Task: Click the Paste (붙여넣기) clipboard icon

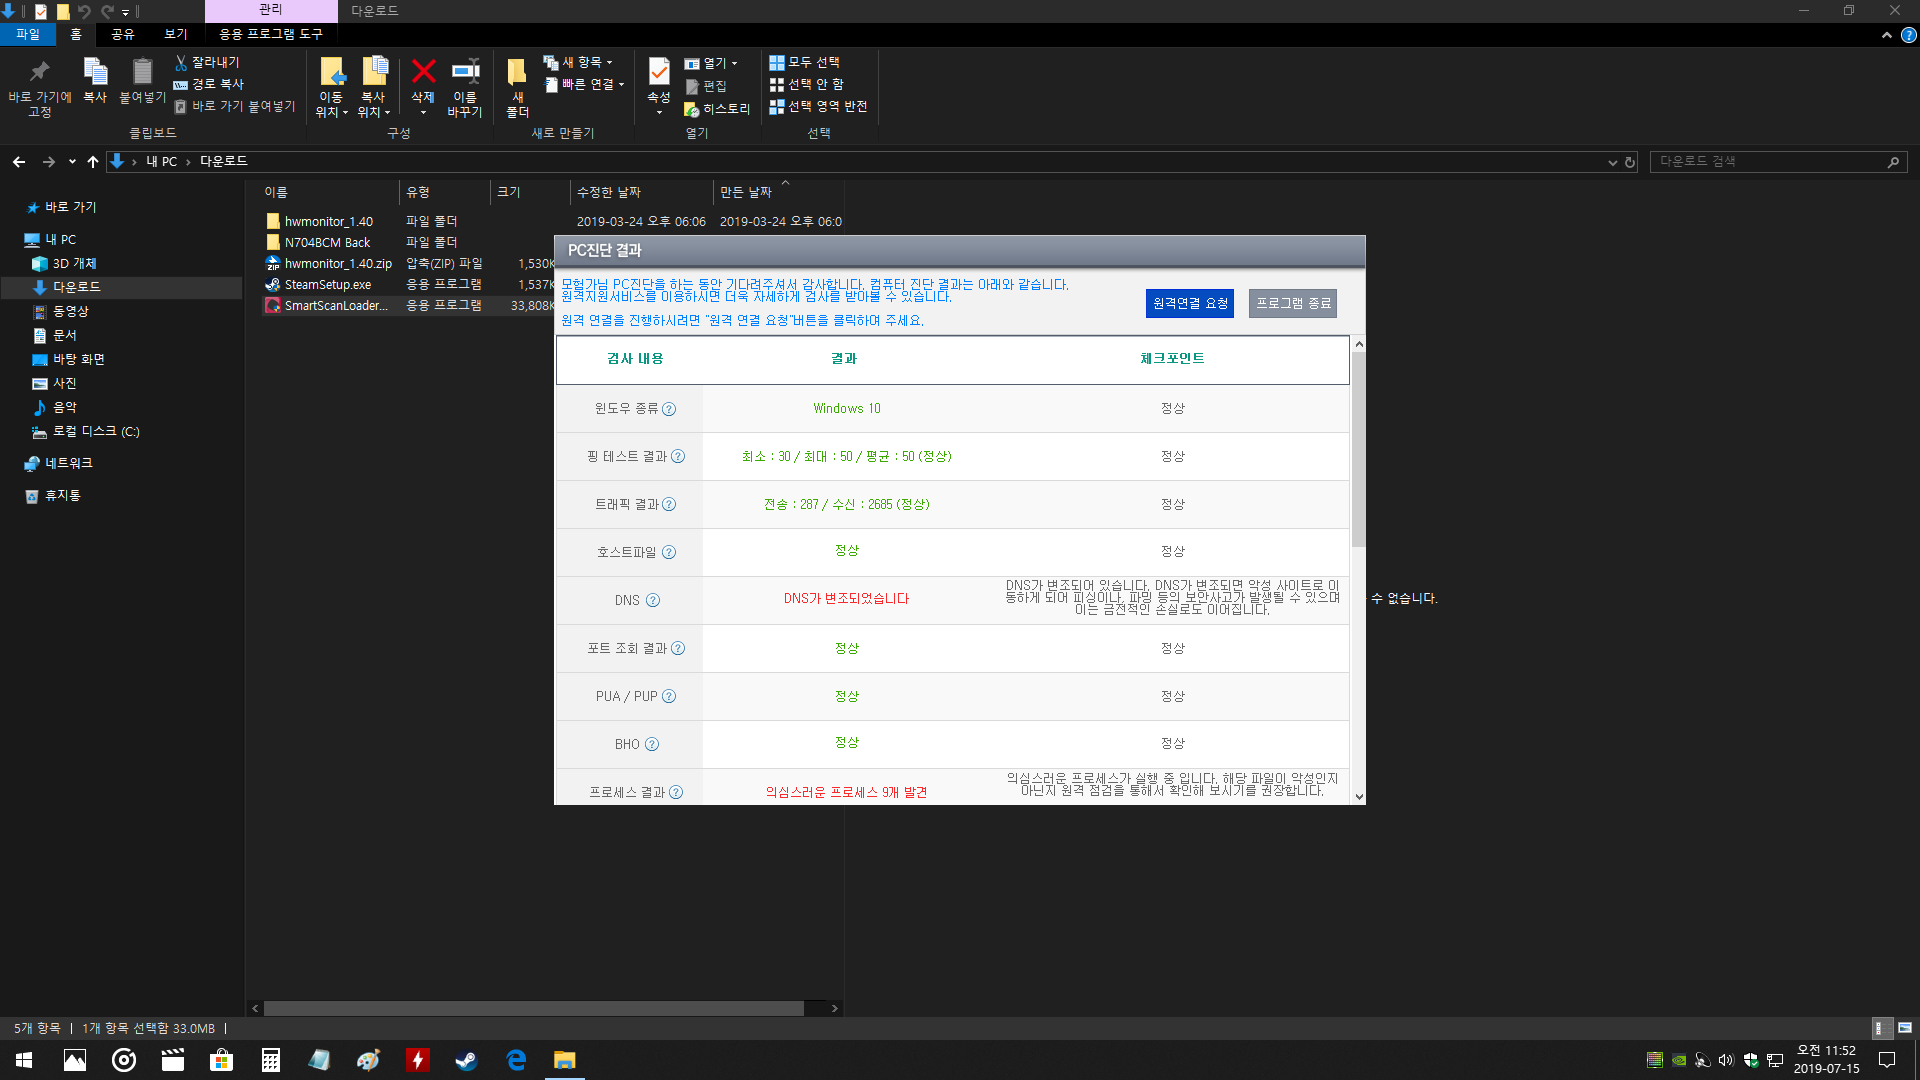Action: (x=142, y=72)
